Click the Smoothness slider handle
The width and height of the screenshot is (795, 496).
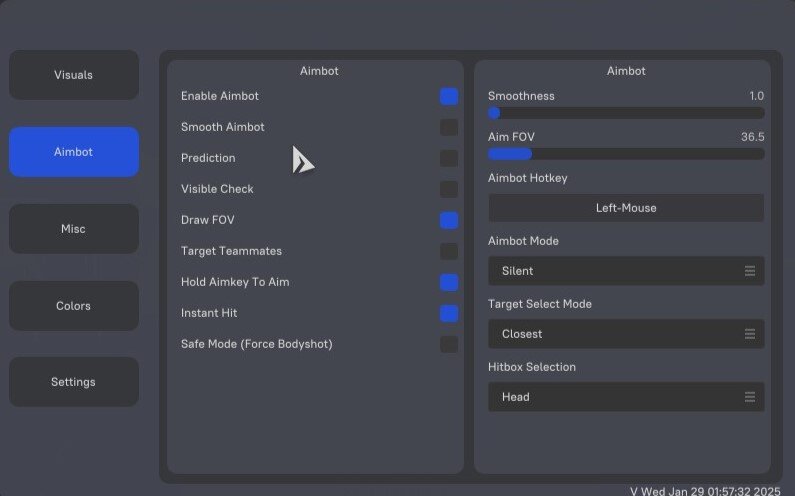pyautogui.click(x=494, y=113)
